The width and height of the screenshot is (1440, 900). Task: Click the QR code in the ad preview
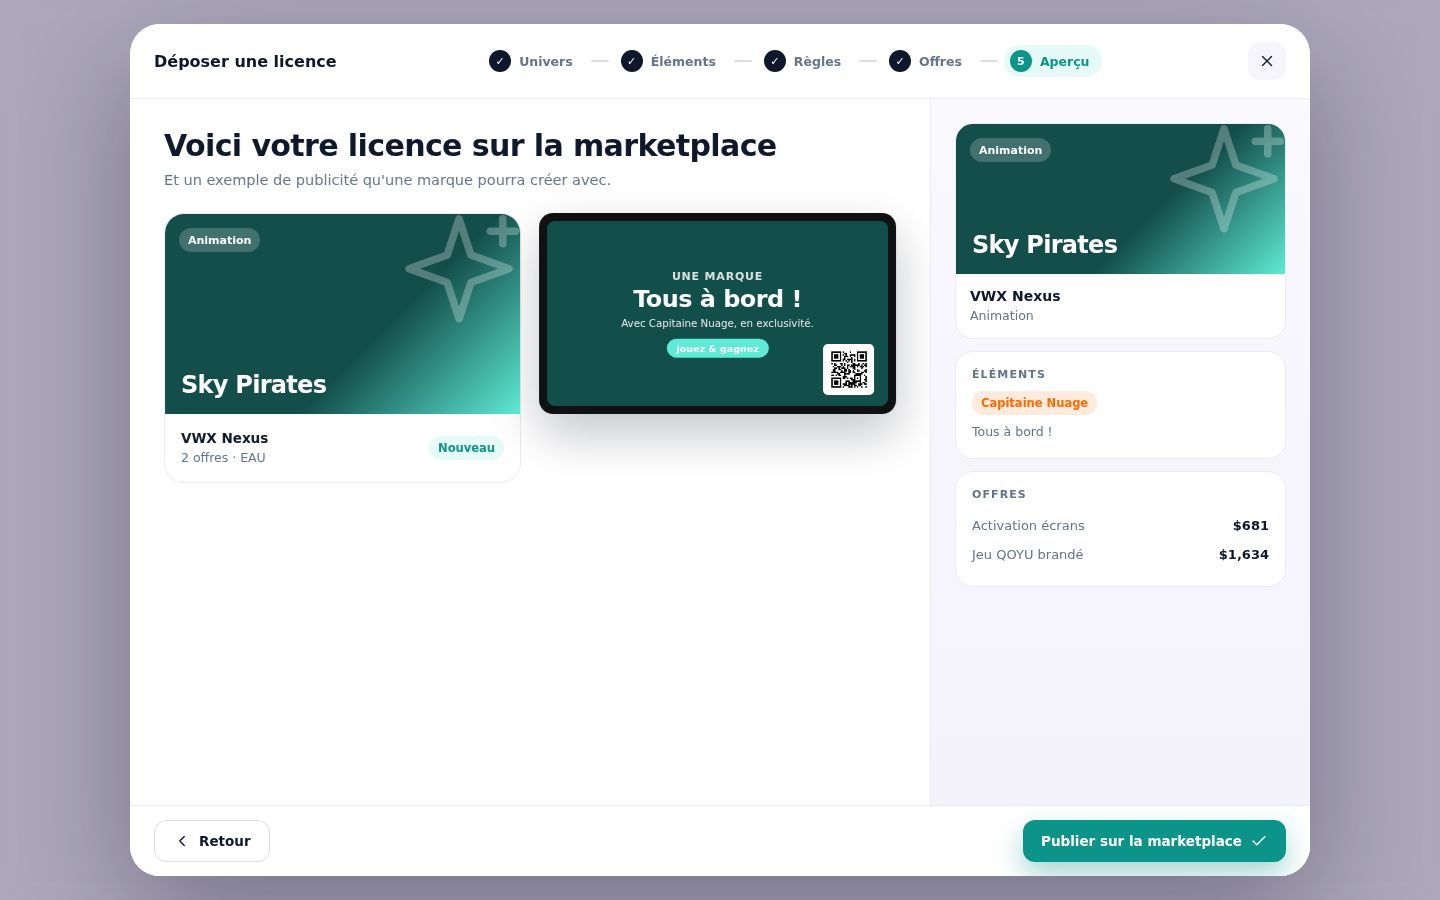pos(848,369)
